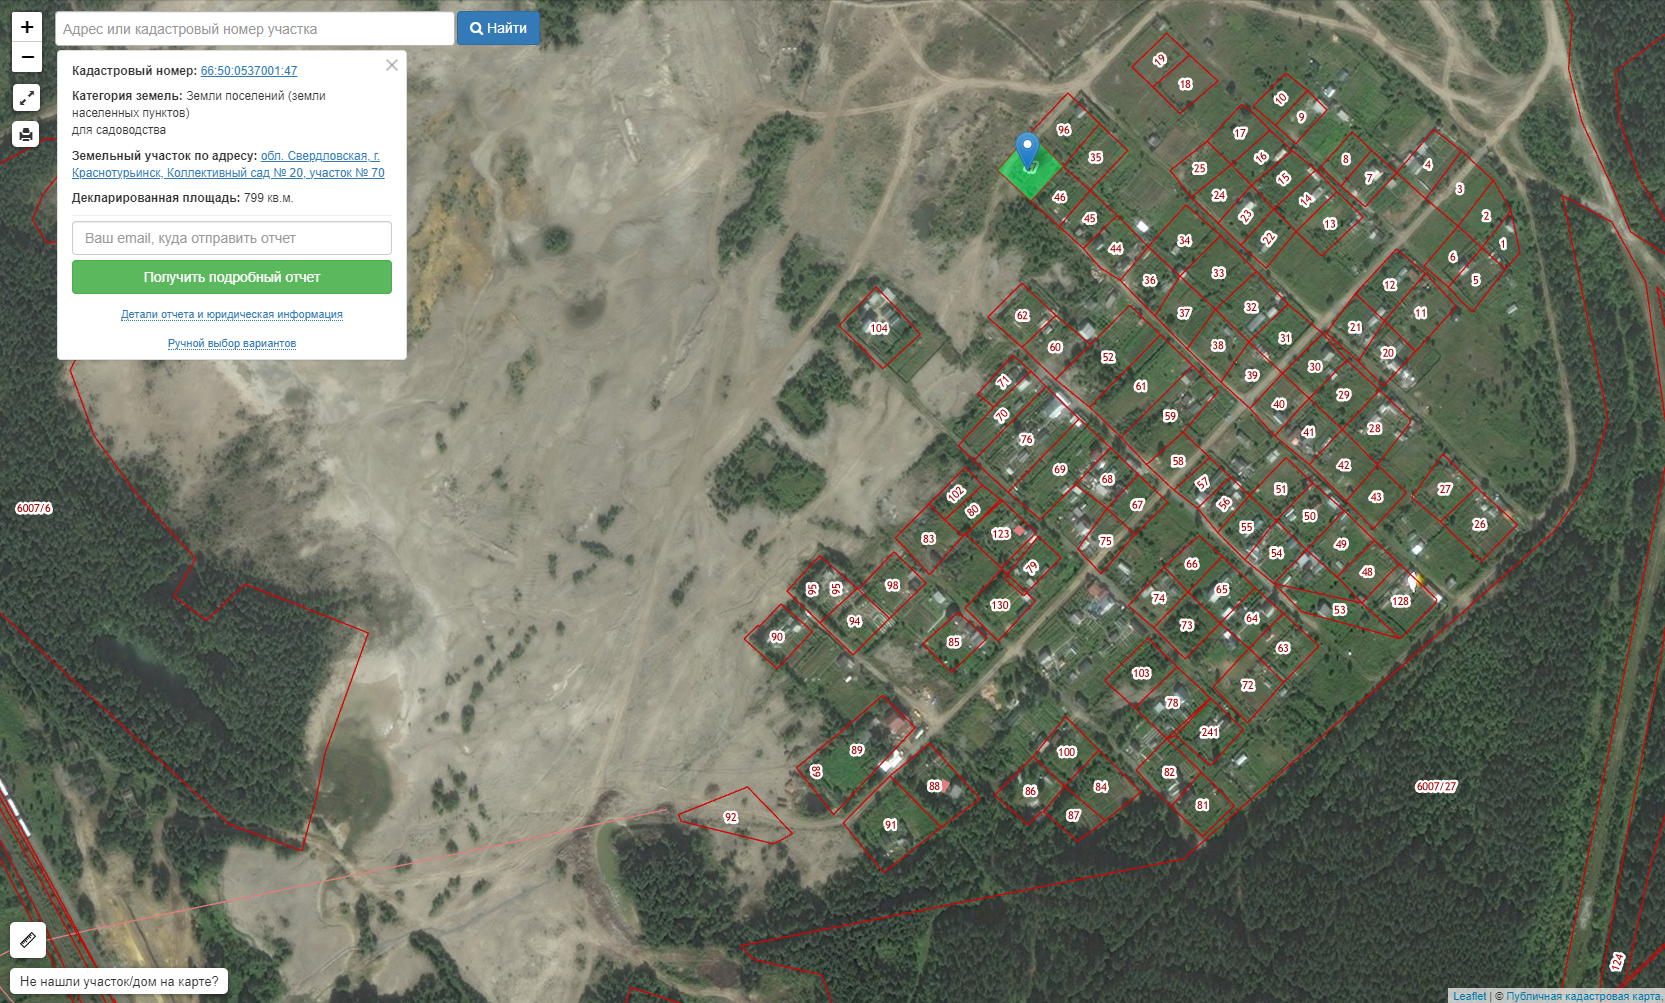This screenshot has width=1665, height=1003.
Task: Open the Leaflet attribution link
Action: pyautogui.click(x=1469, y=996)
